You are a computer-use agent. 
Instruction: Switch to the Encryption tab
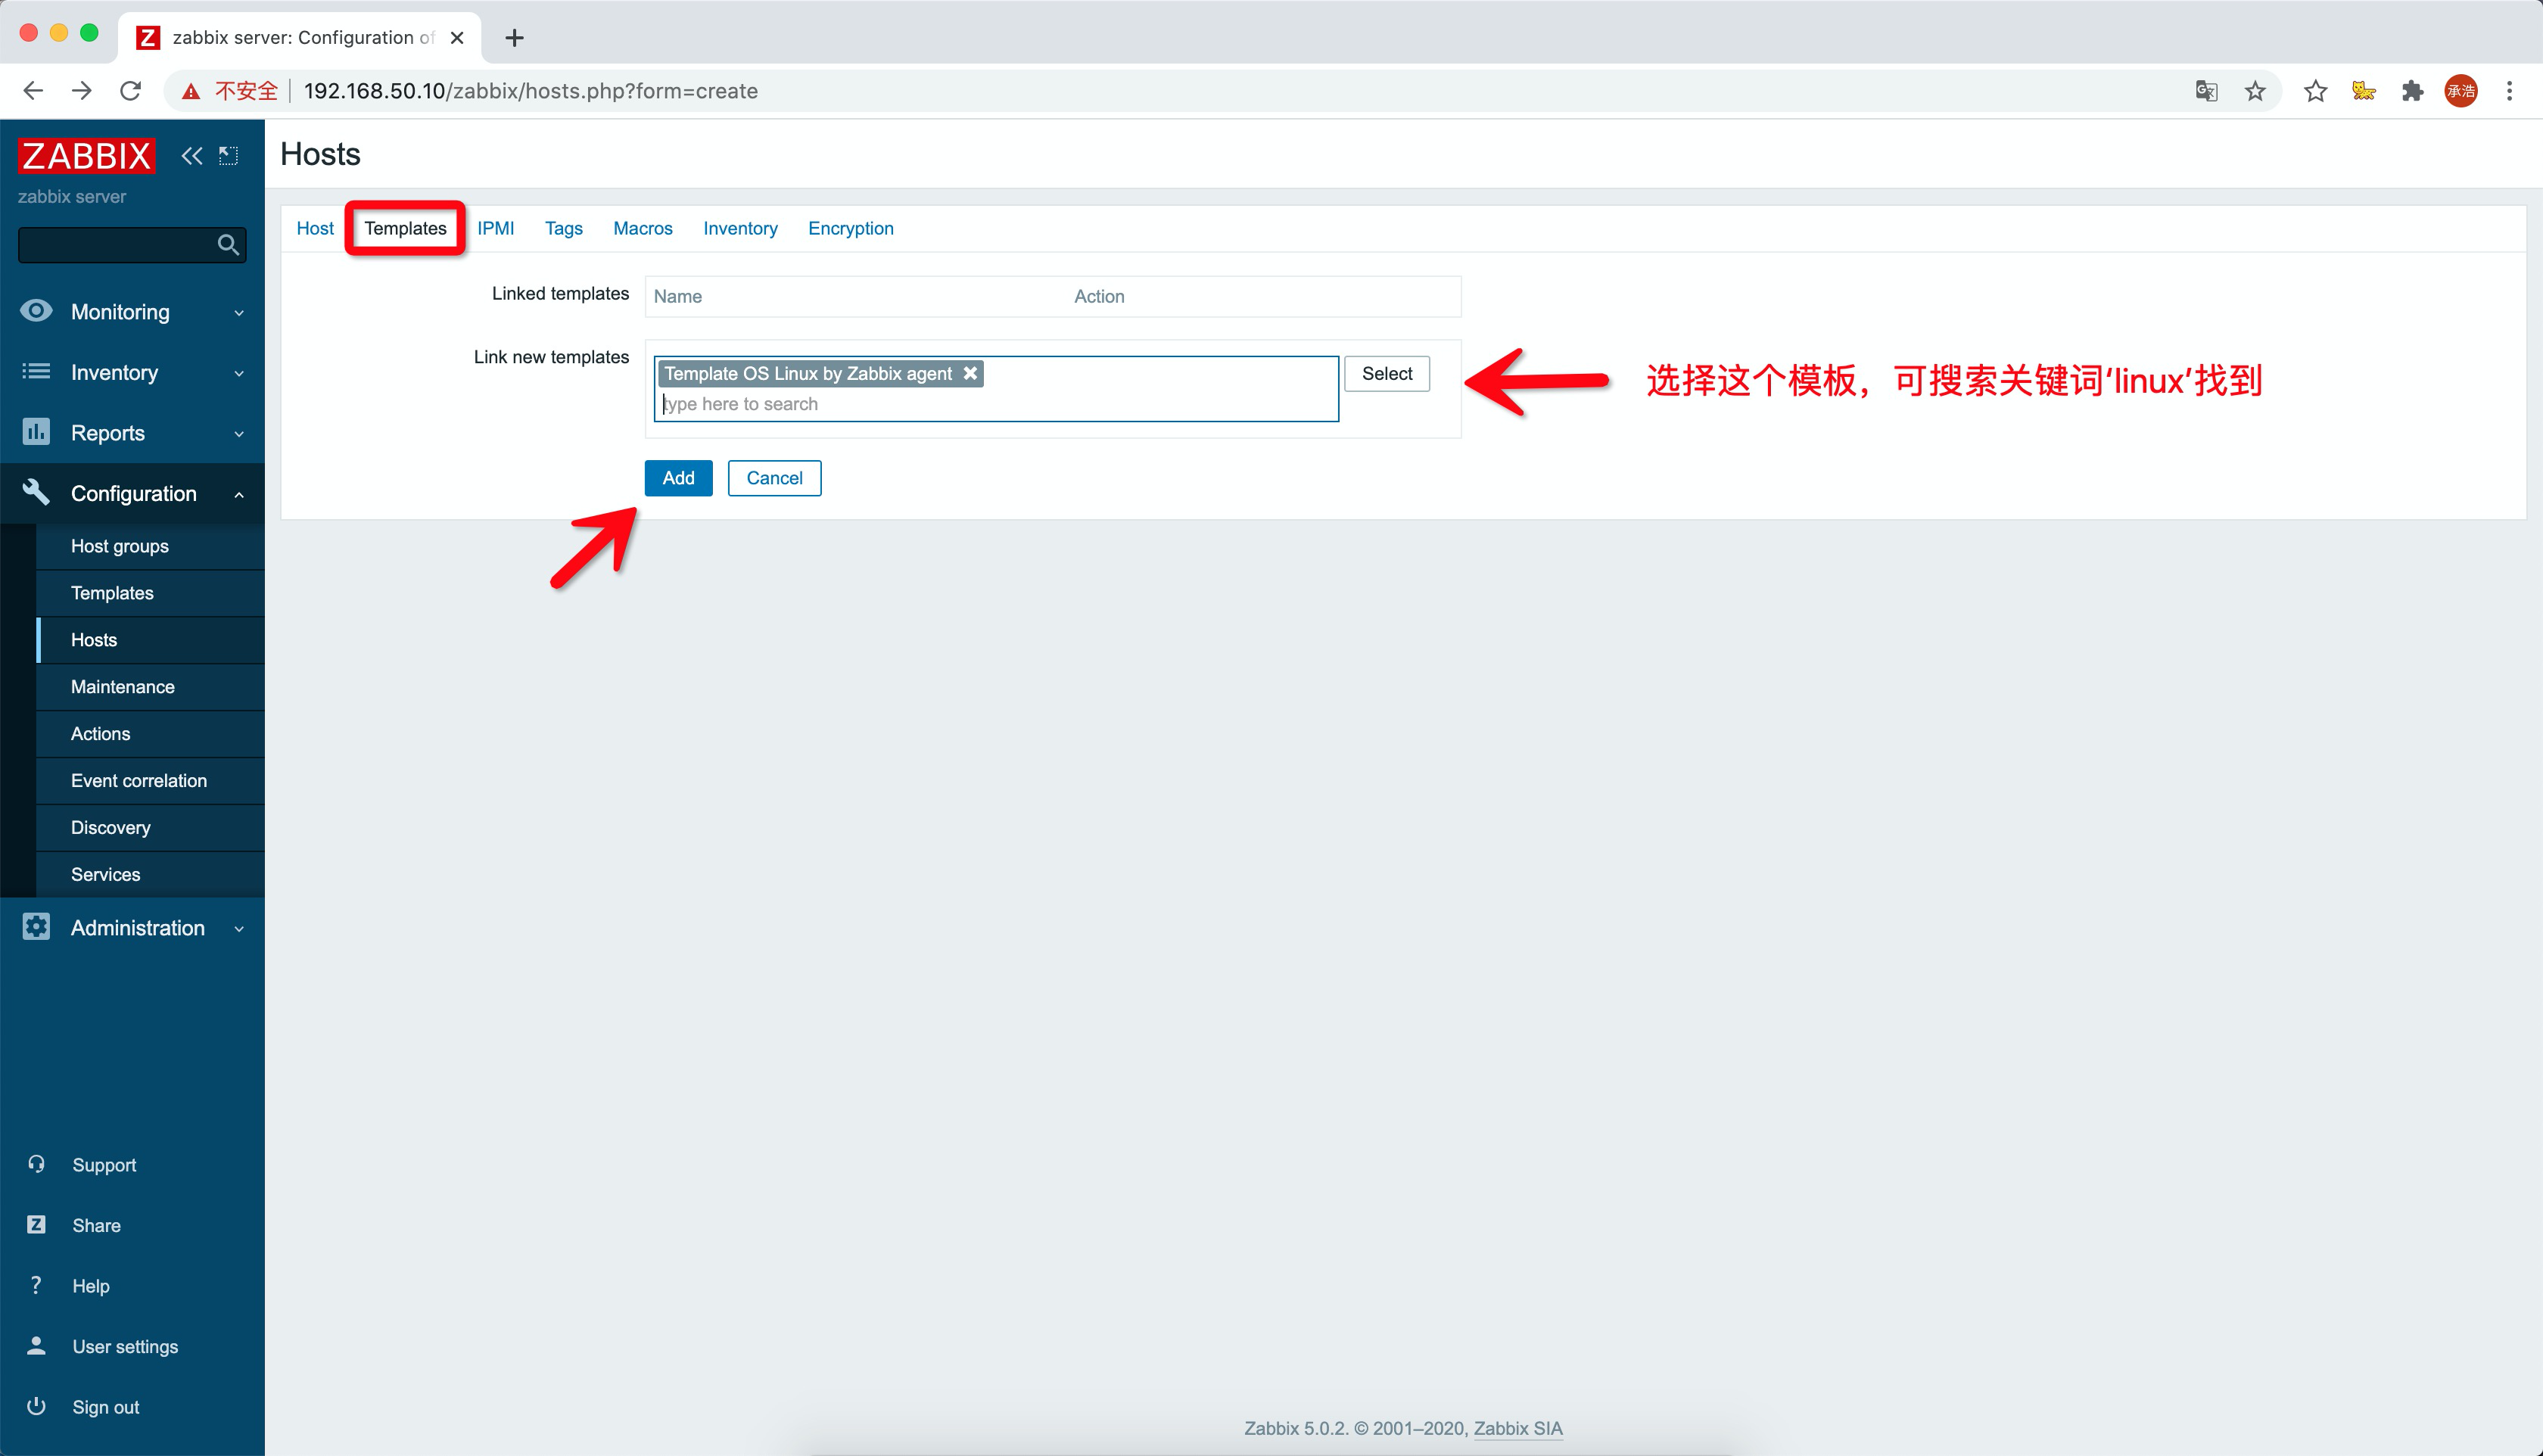[x=850, y=228]
